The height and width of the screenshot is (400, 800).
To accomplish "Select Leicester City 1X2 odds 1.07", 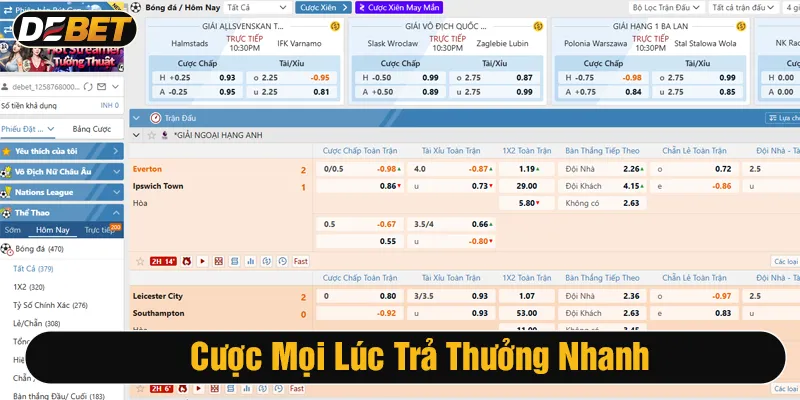I will pyautogui.click(x=527, y=296).
